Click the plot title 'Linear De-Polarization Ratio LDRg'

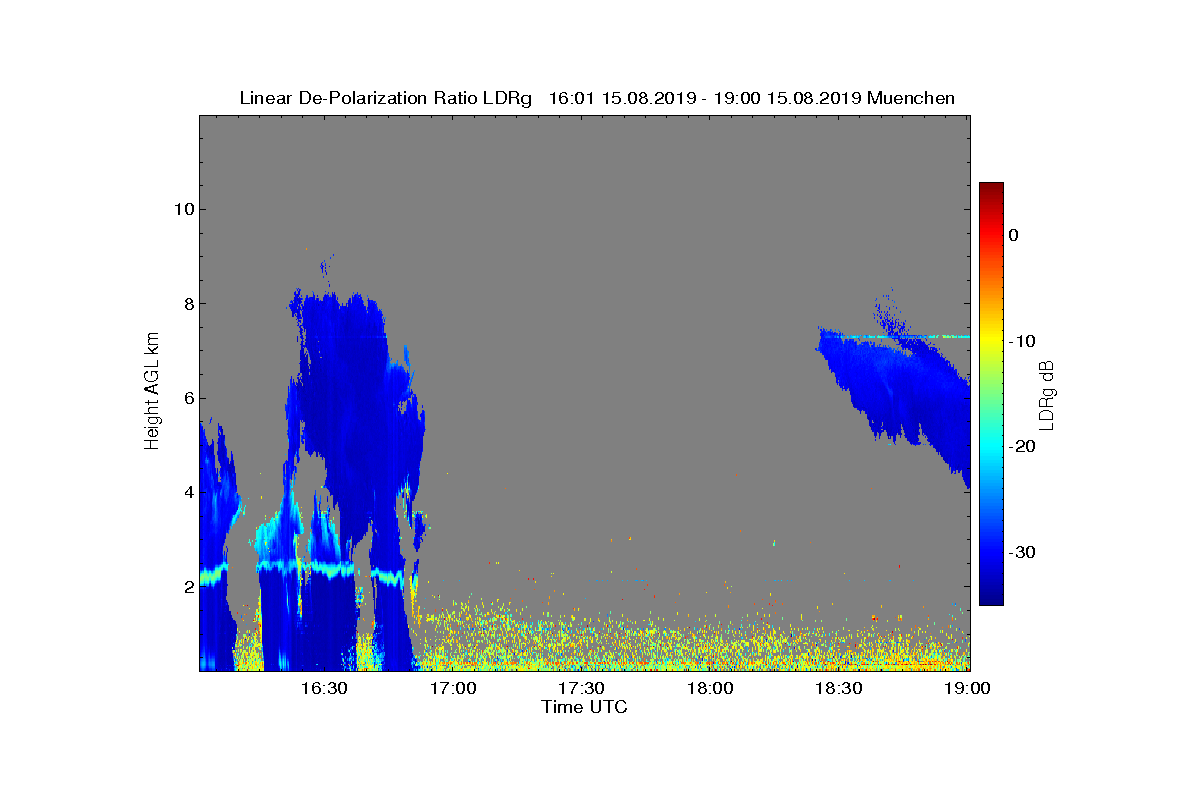coord(386,98)
